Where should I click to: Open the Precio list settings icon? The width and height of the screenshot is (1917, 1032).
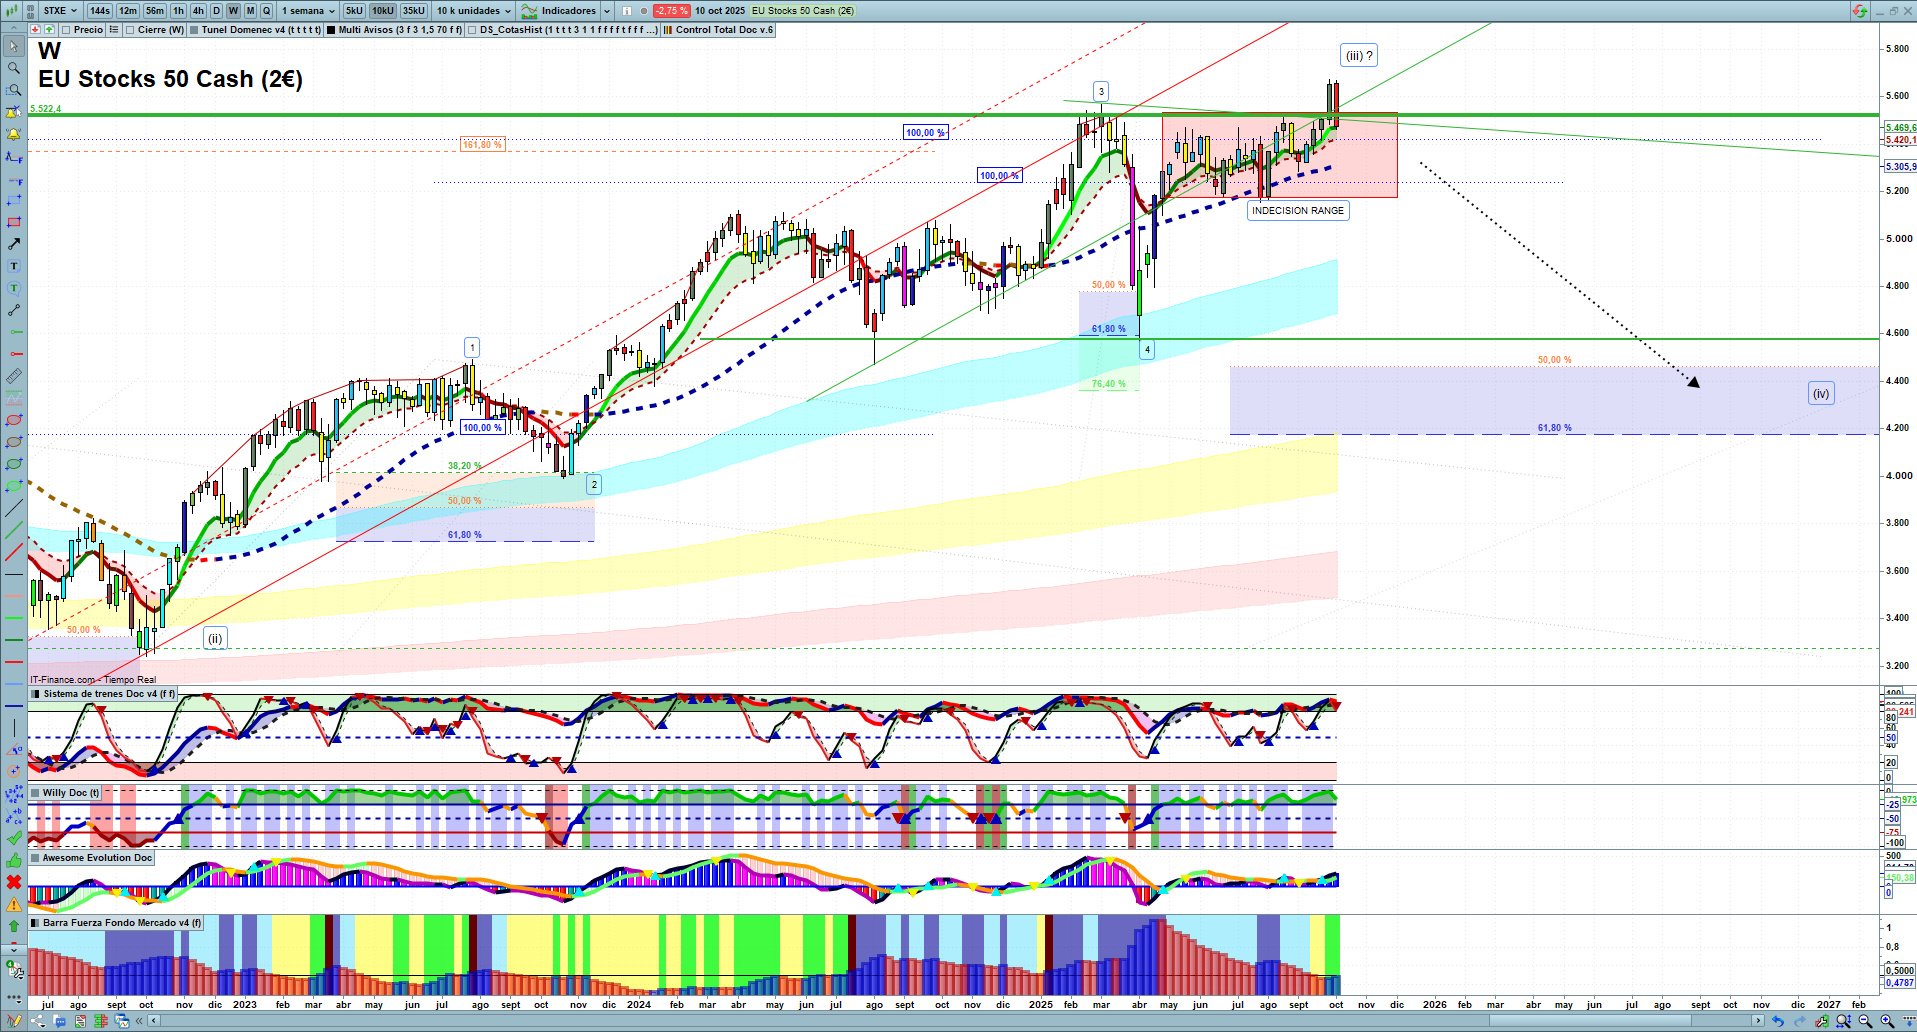(x=114, y=30)
